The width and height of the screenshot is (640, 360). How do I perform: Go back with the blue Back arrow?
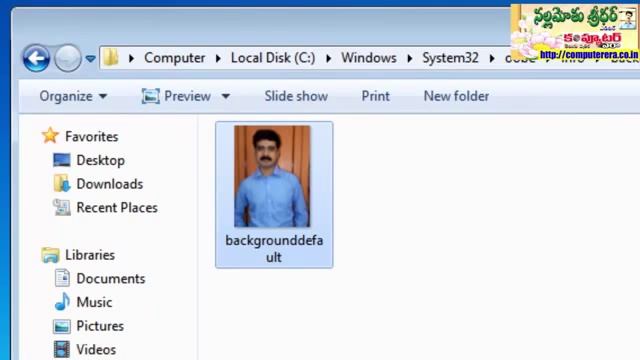coord(36,58)
